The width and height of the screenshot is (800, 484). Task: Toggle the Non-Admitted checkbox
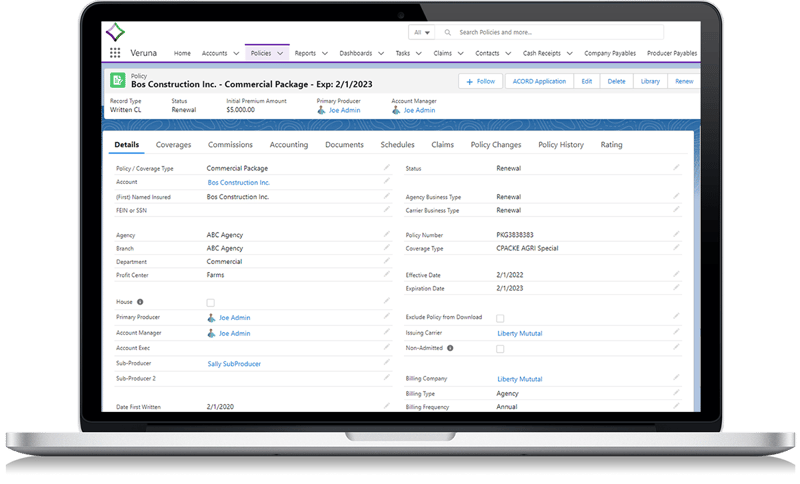coord(500,349)
